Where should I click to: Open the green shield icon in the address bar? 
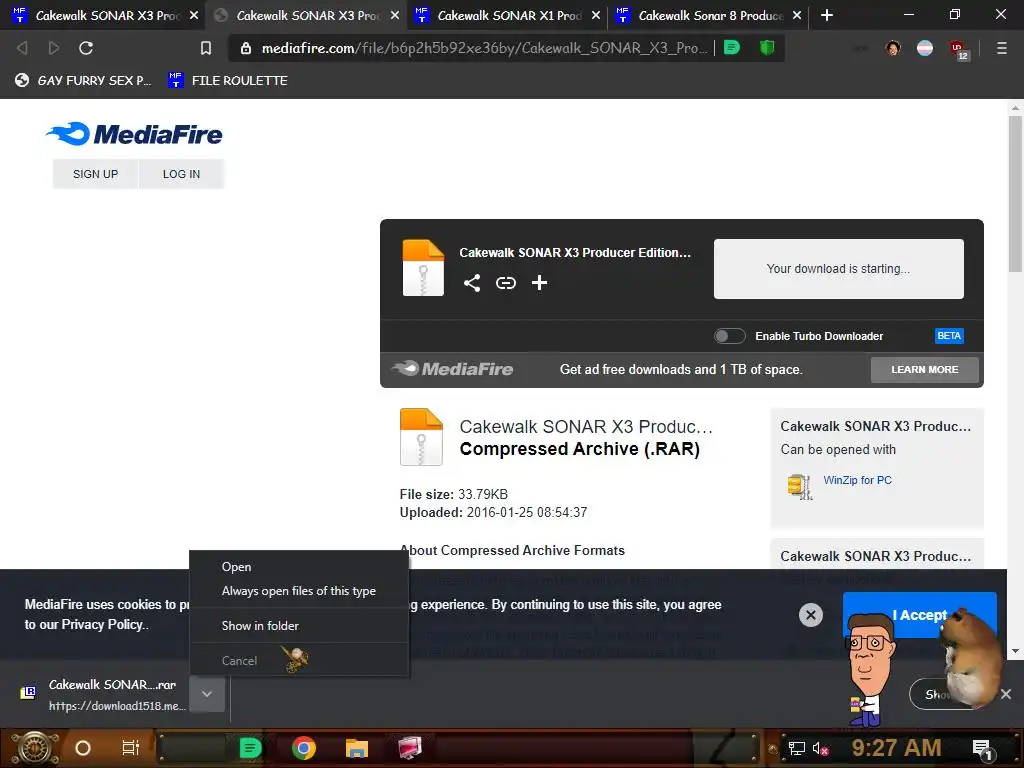click(767, 47)
